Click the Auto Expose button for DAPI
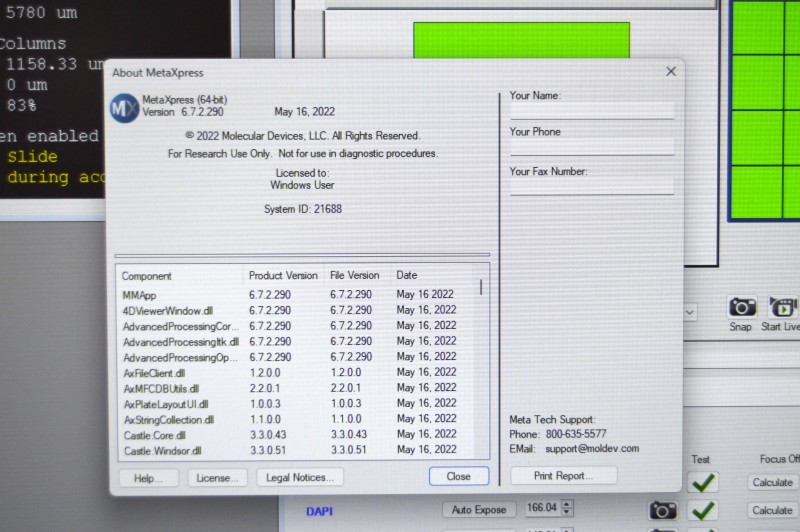 coord(478,510)
